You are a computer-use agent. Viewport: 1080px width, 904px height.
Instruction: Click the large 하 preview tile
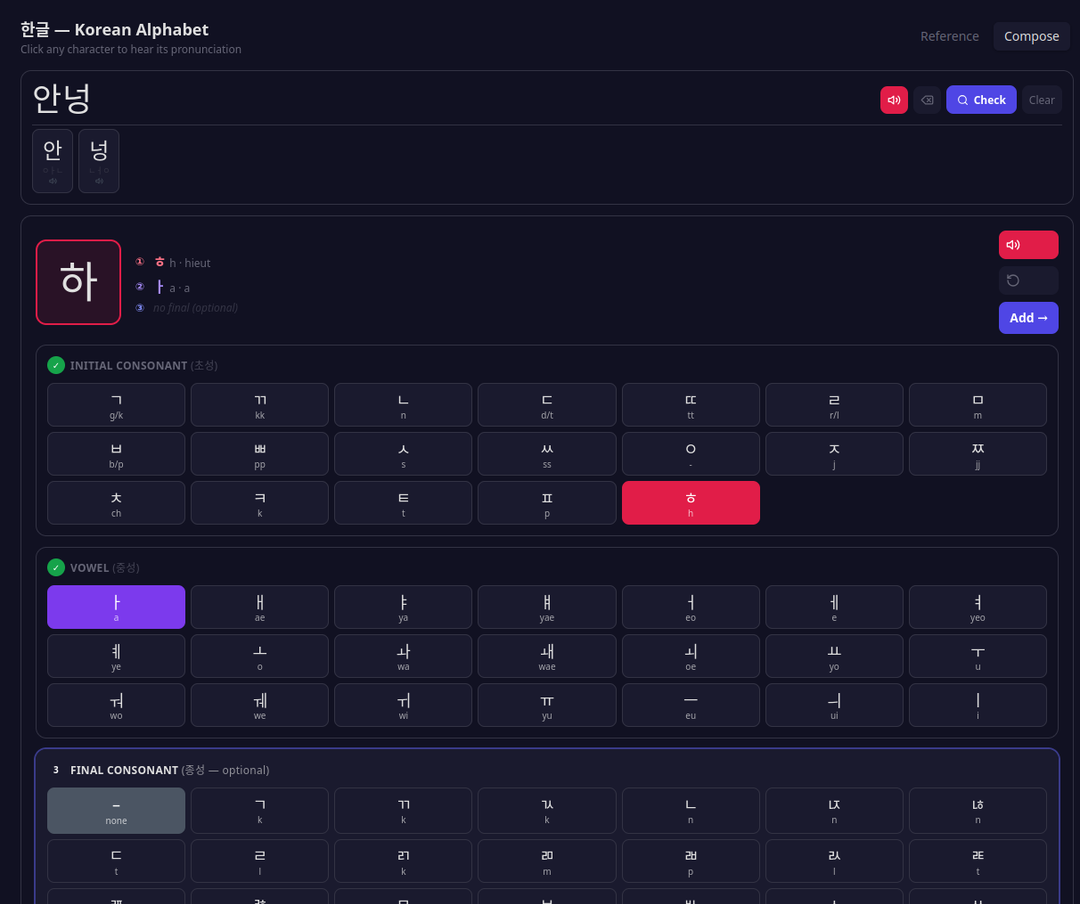[78, 282]
